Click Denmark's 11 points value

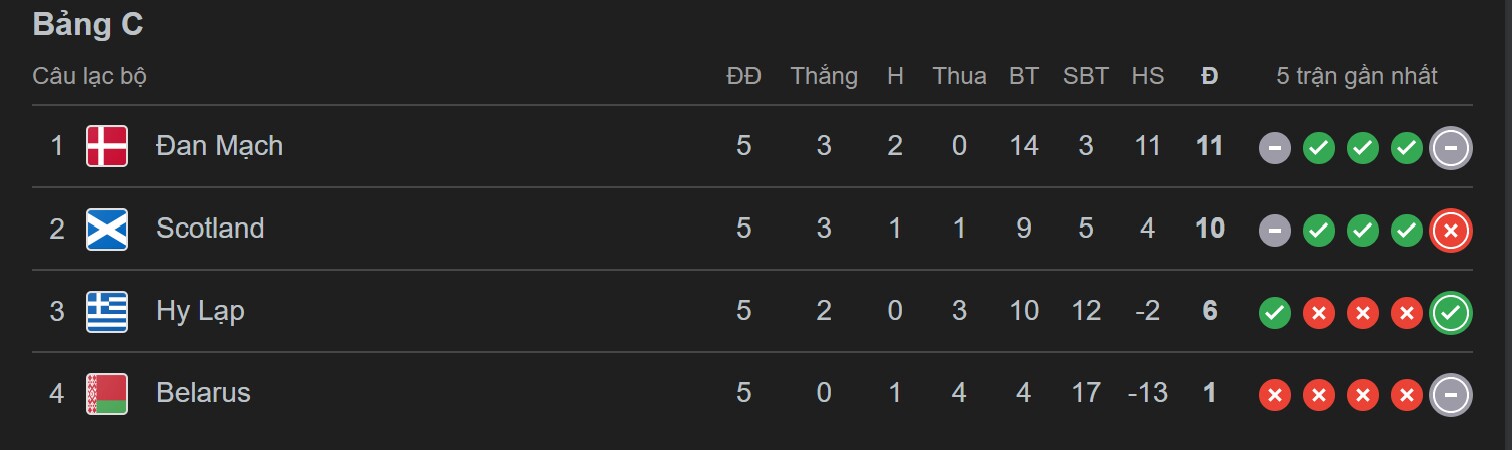coord(1209,146)
